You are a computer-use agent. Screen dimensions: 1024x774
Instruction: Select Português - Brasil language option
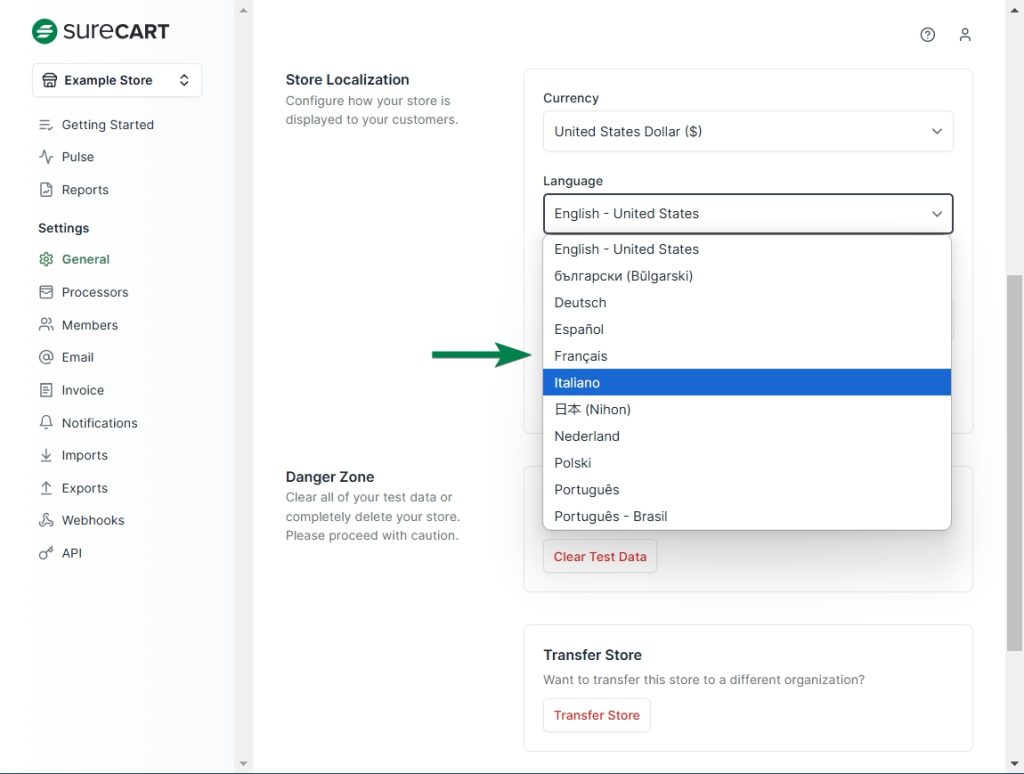pos(746,516)
